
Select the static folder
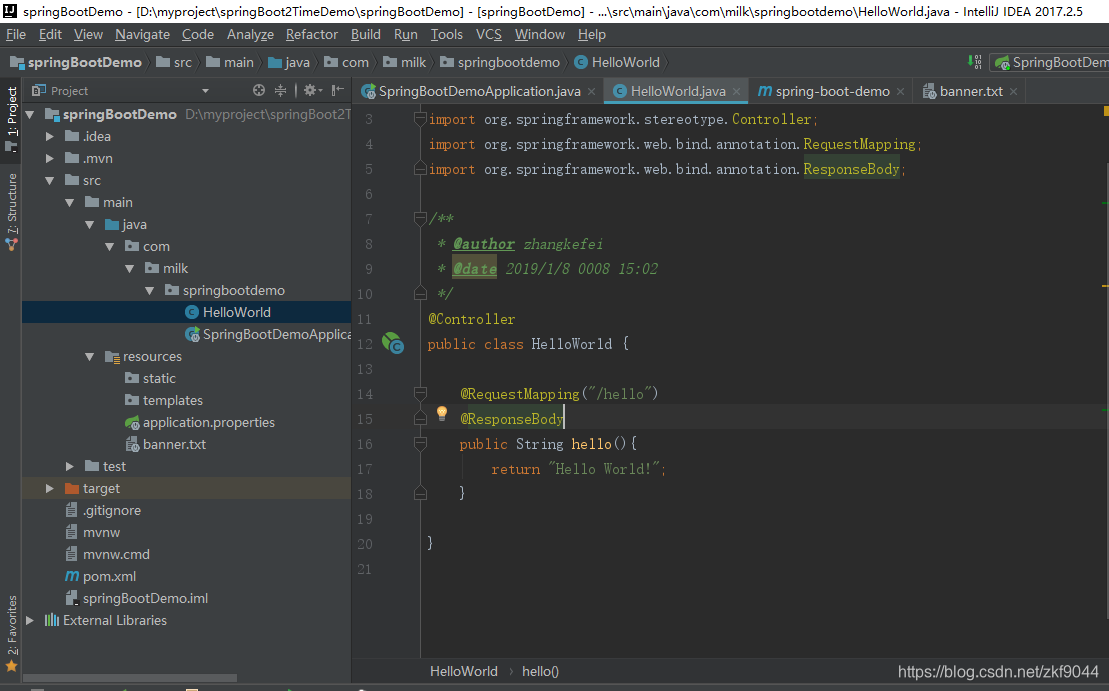(x=159, y=378)
